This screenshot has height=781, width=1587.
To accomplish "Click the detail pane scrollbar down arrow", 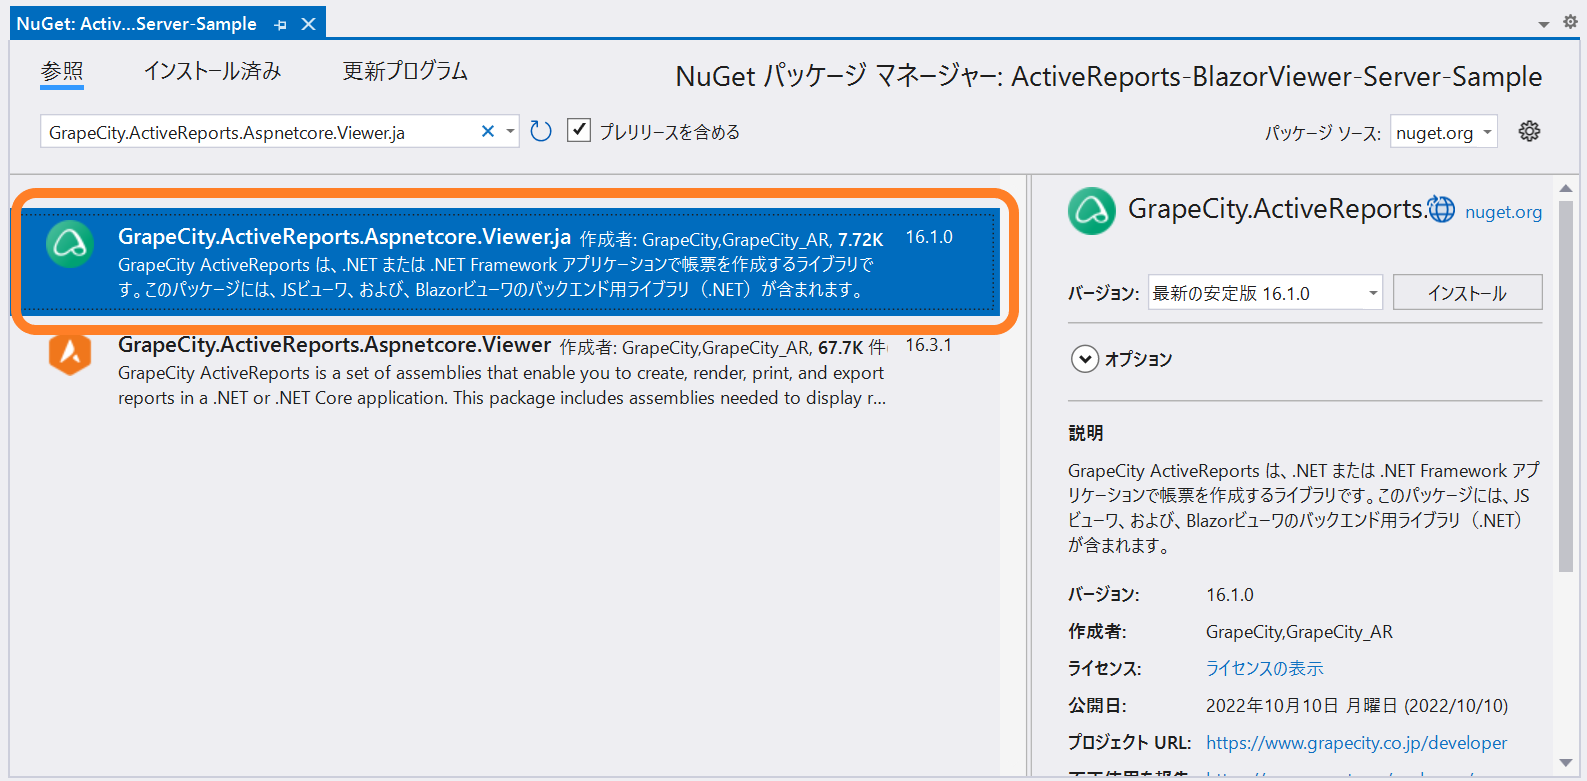I will pyautogui.click(x=1566, y=764).
